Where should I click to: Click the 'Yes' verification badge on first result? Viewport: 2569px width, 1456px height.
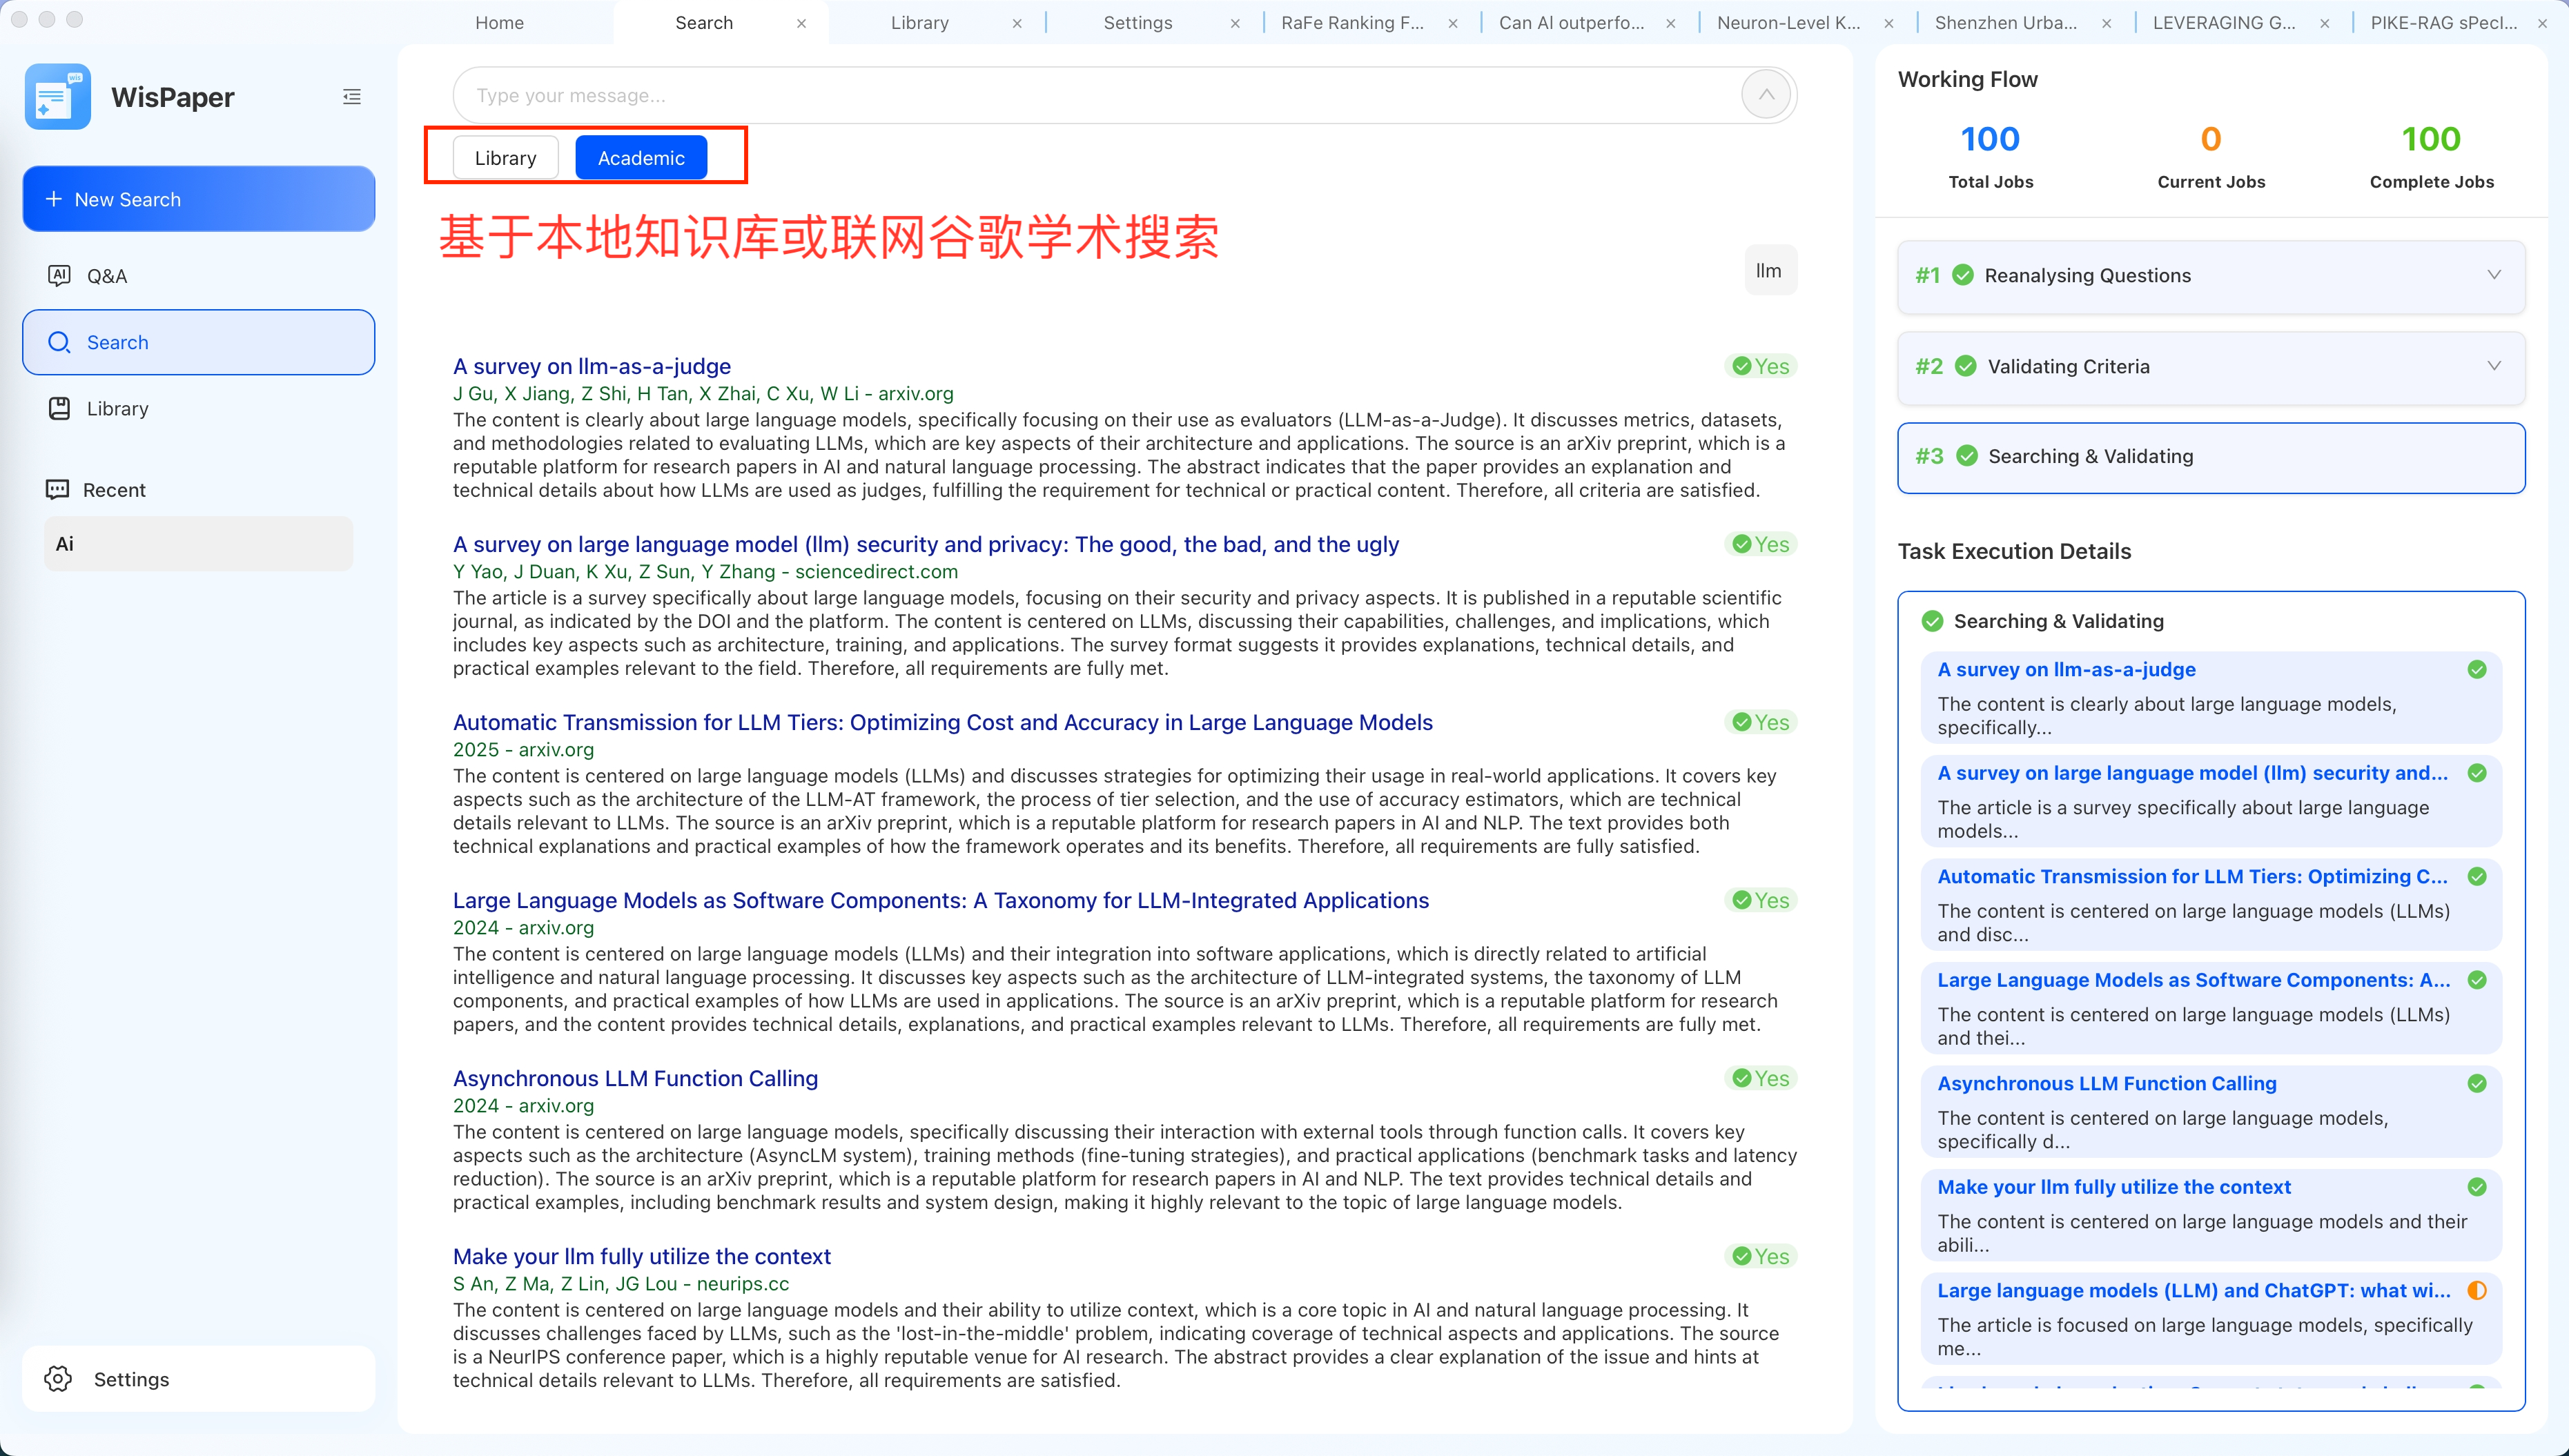click(1760, 366)
